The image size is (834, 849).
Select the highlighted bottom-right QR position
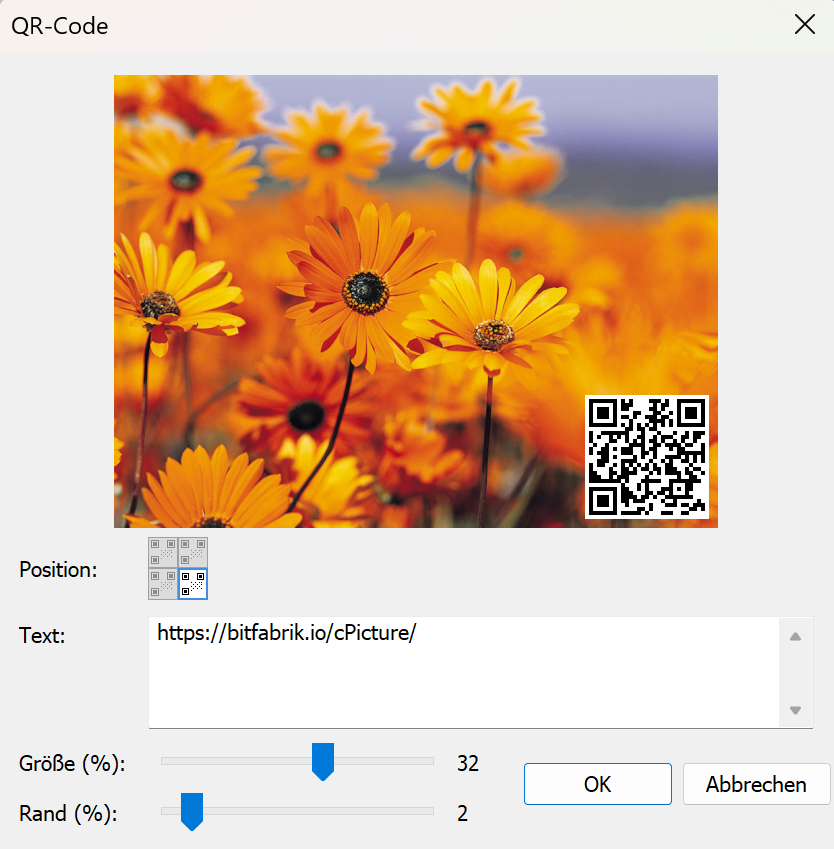pos(193,583)
